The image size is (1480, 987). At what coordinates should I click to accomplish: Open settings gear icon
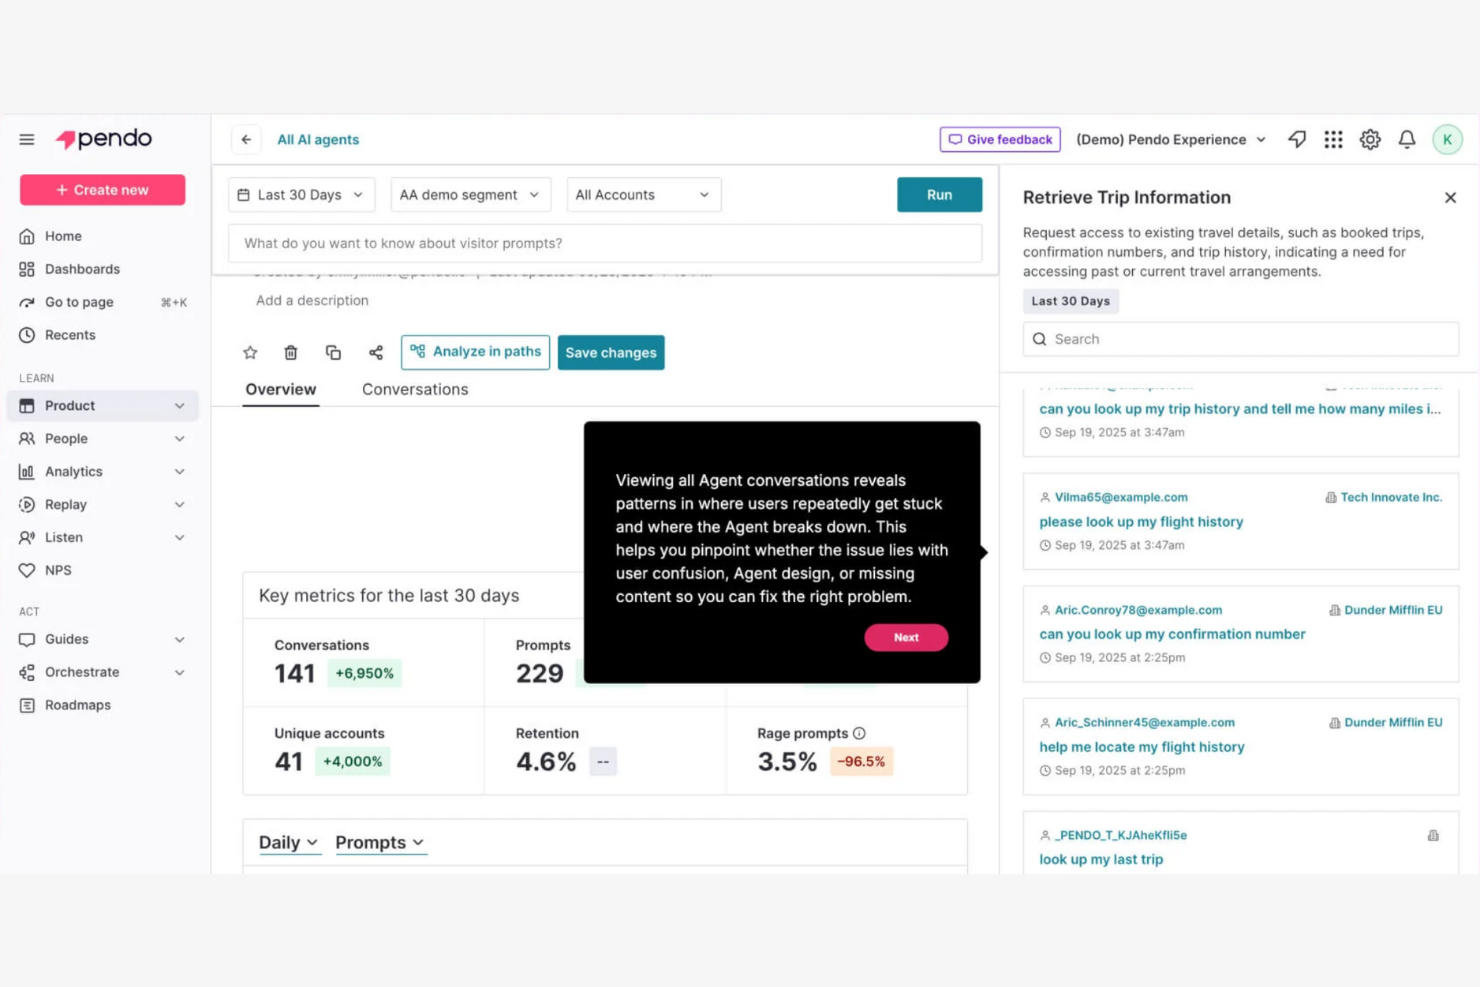[x=1370, y=140]
